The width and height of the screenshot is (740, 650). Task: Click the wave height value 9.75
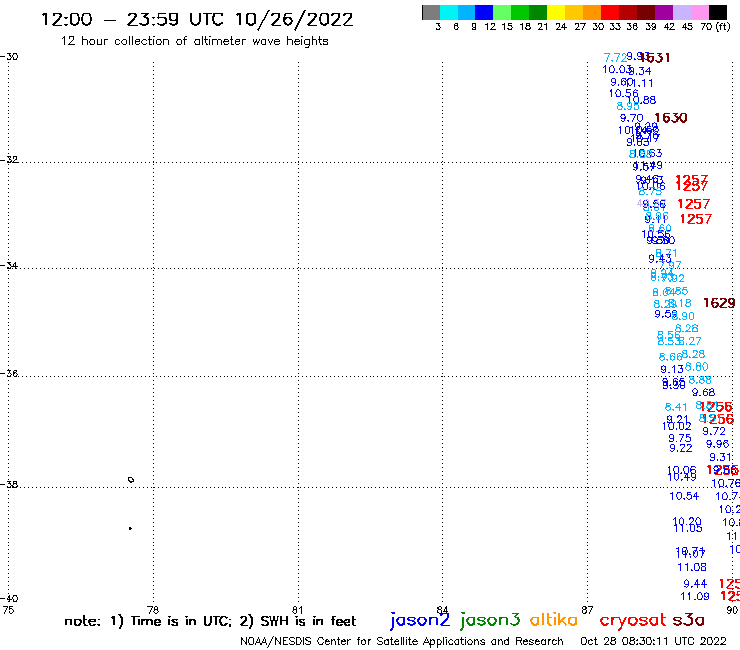point(680,439)
